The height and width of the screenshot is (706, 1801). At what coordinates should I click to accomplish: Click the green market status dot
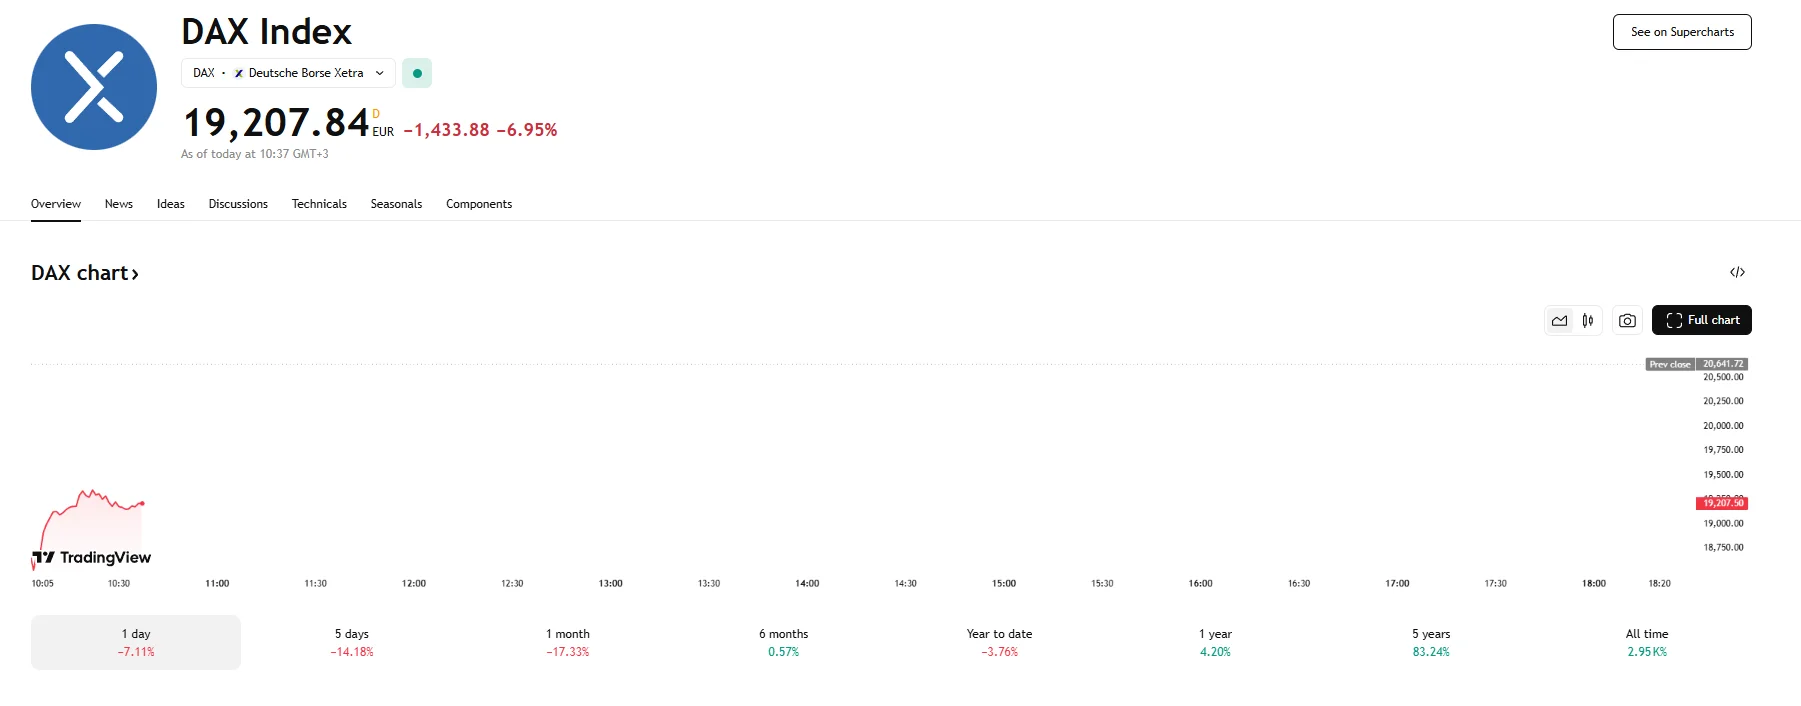click(417, 73)
